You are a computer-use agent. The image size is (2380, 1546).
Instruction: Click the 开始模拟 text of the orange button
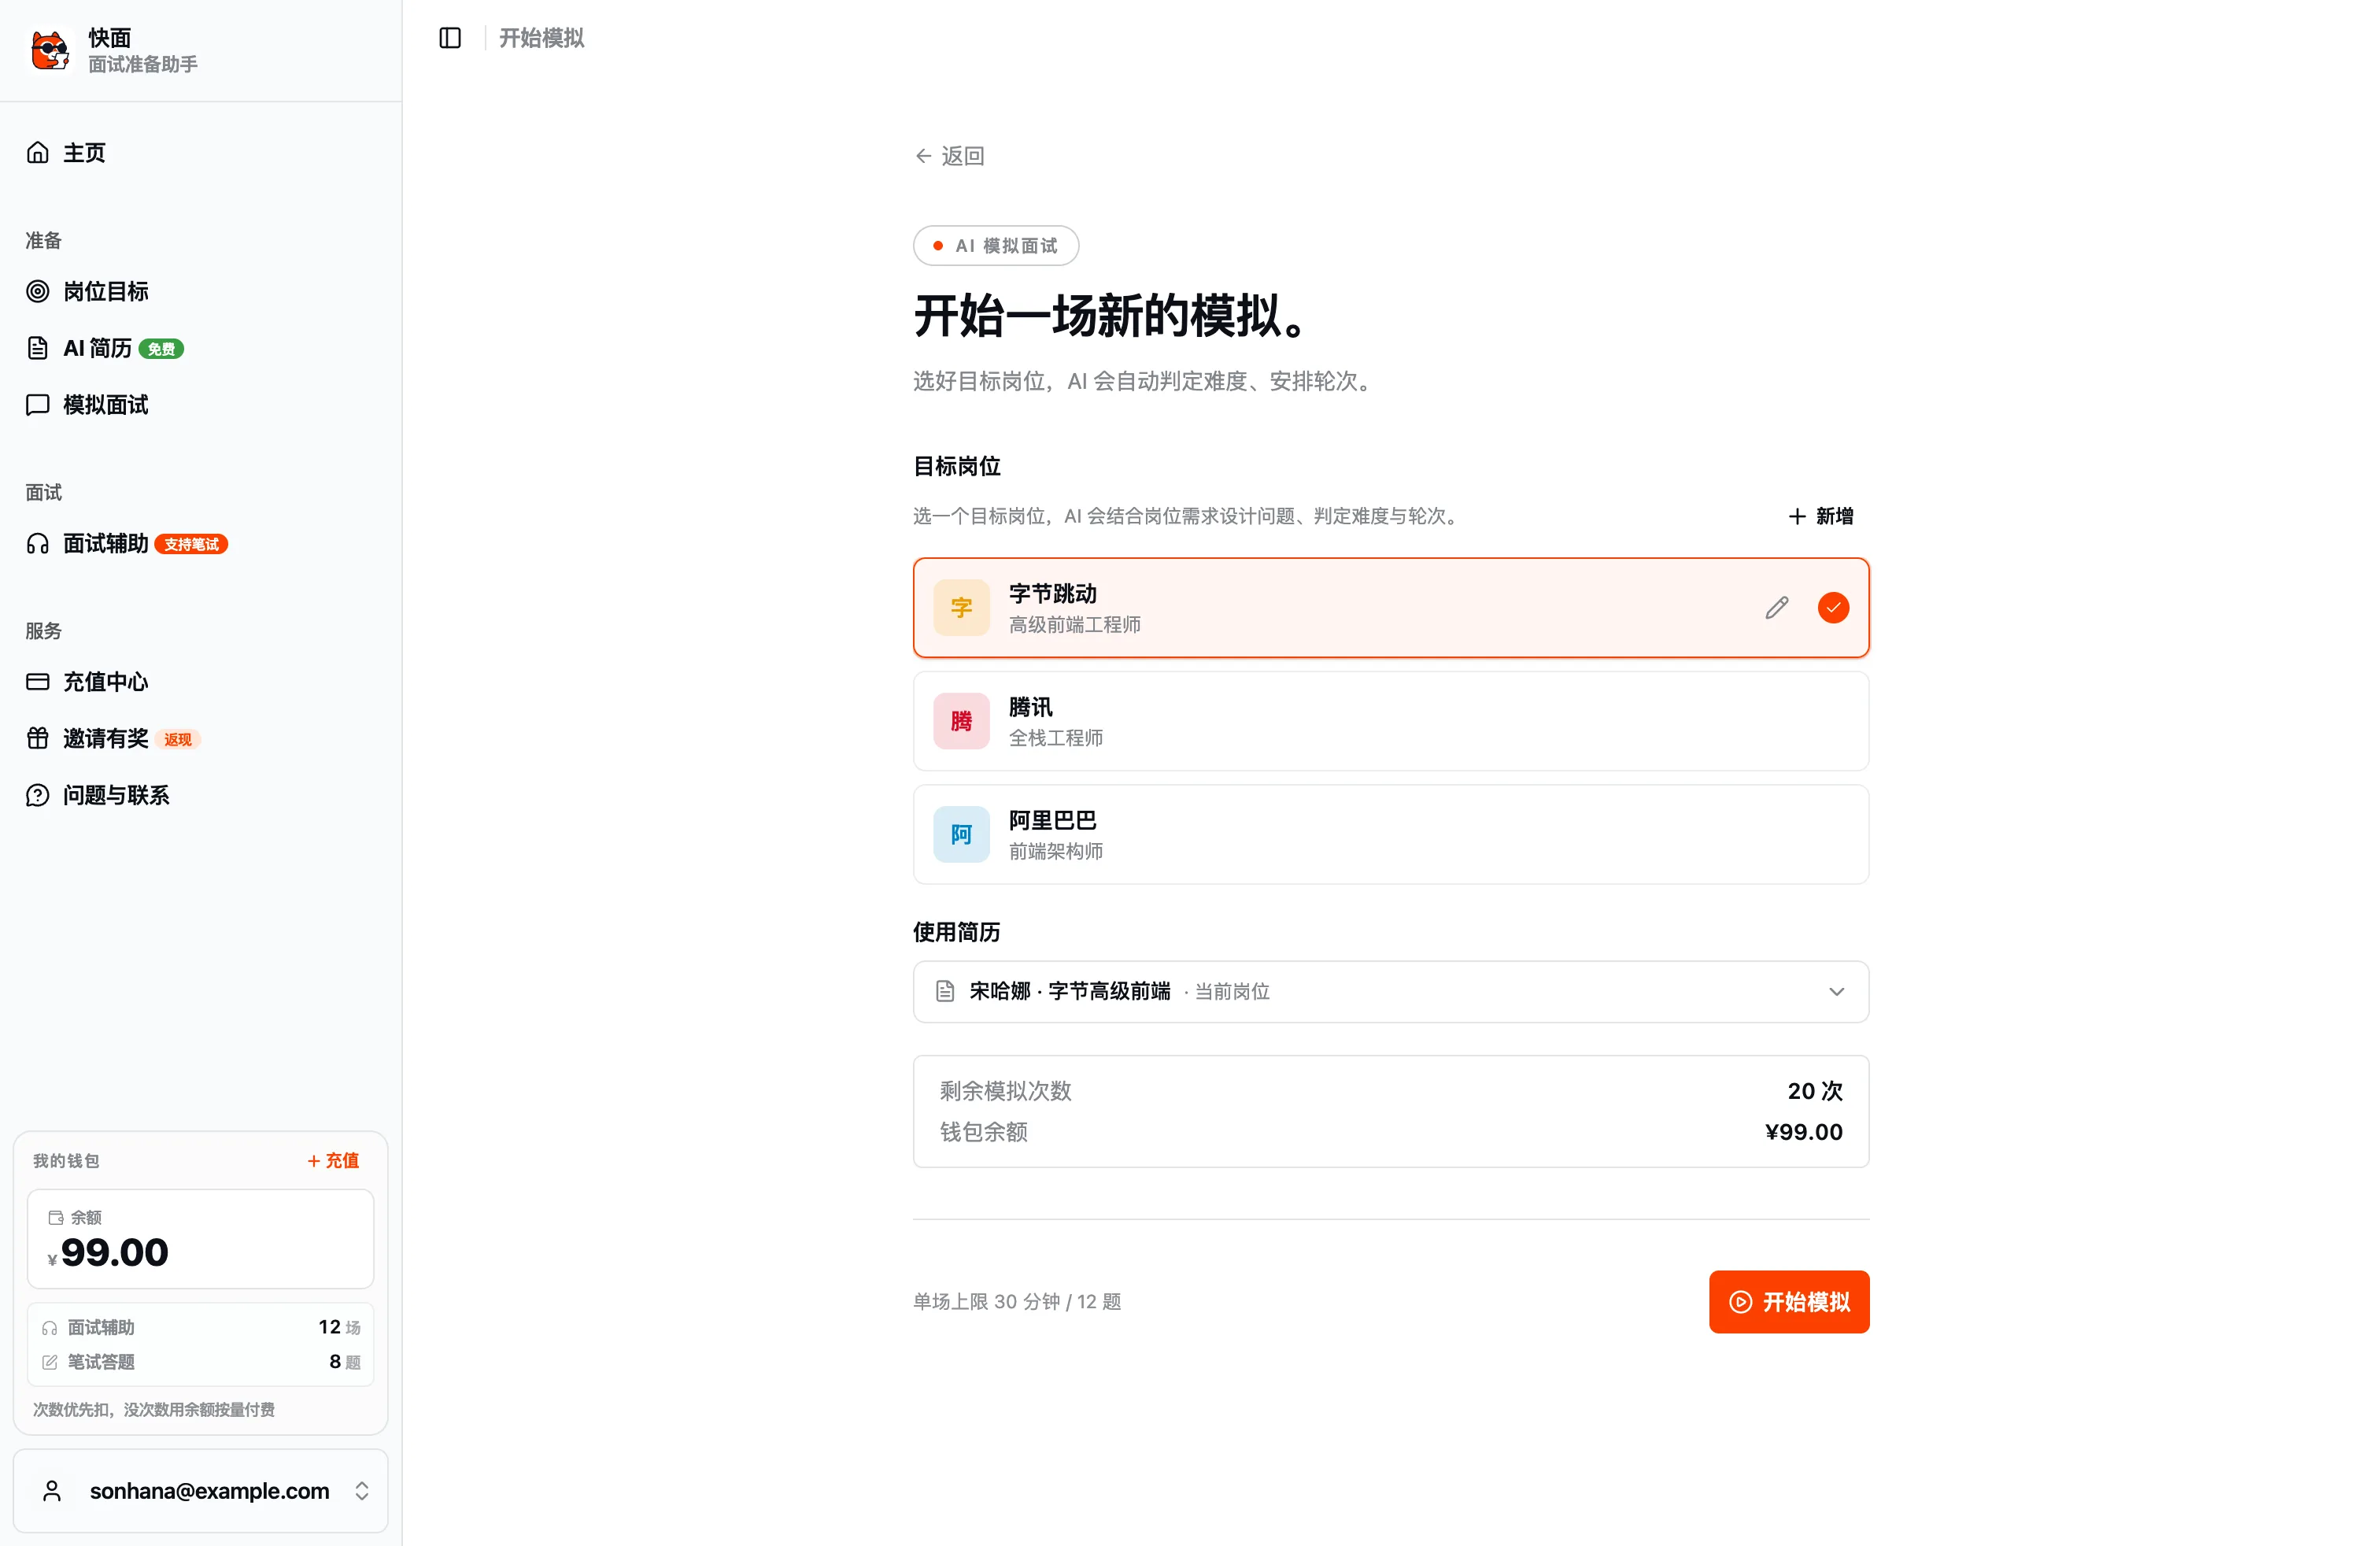pyautogui.click(x=1806, y=1302)
